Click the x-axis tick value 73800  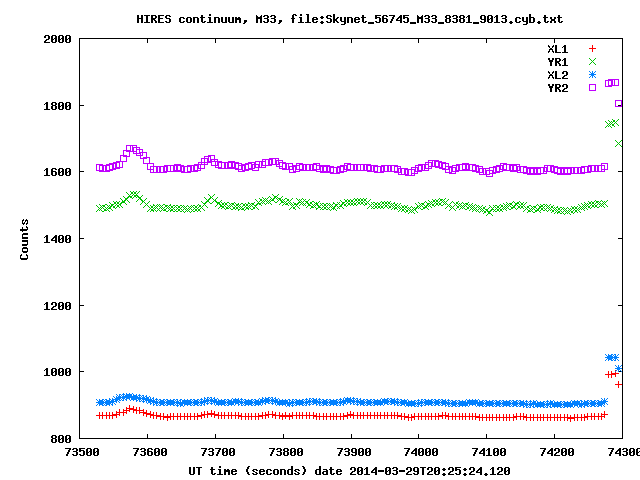click(286, 452)
